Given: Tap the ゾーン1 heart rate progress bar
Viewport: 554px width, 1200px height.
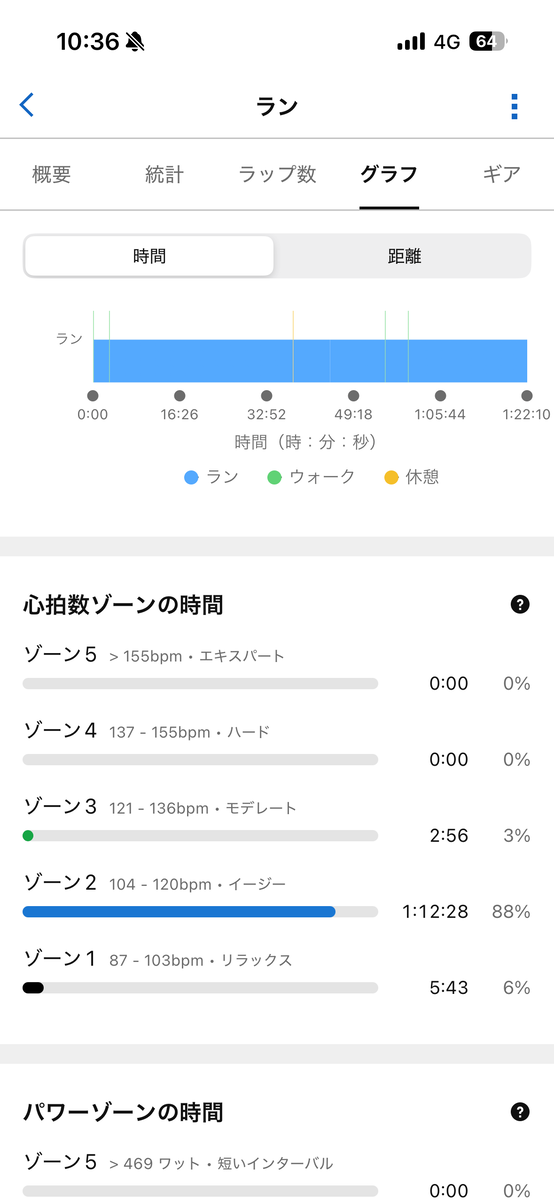Looking at the screenshot, I should pos(200,988).
